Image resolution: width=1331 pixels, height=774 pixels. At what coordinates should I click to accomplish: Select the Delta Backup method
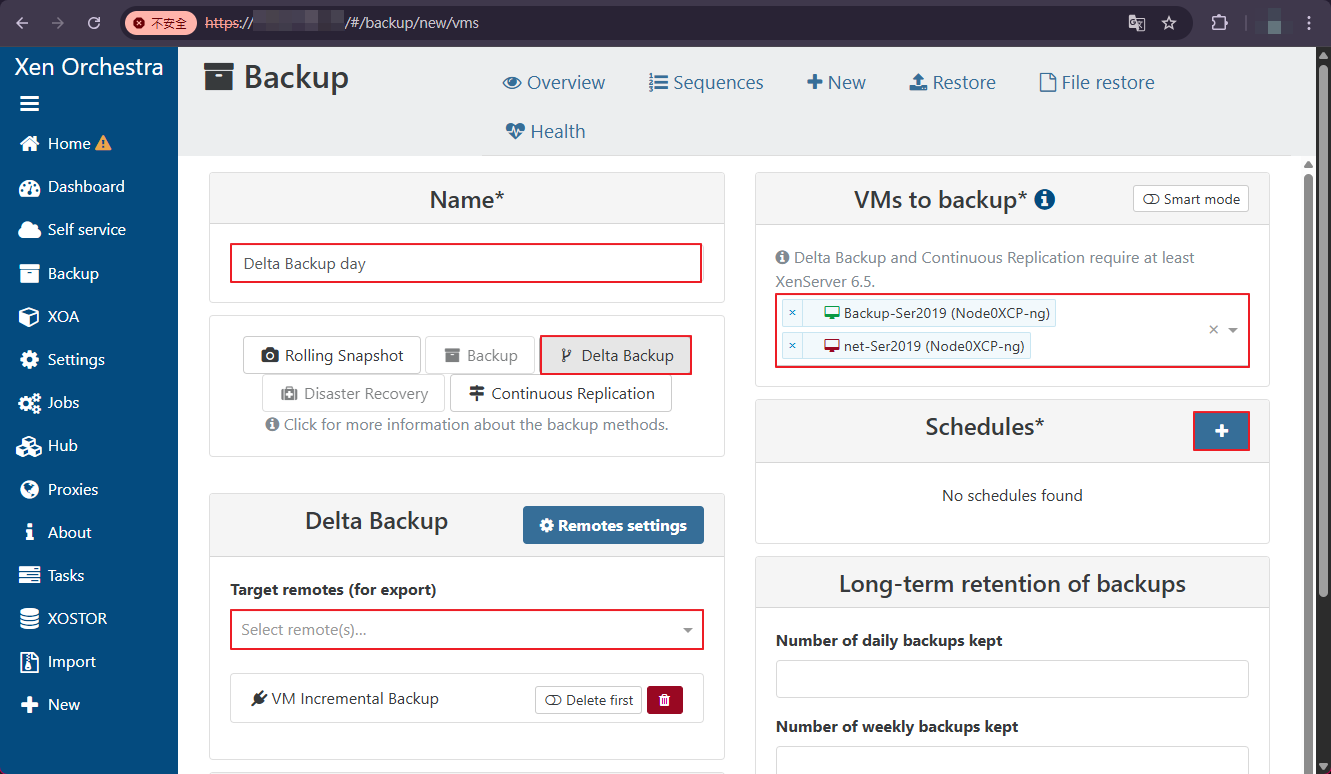pyautogui.click(x=616, y=355)
